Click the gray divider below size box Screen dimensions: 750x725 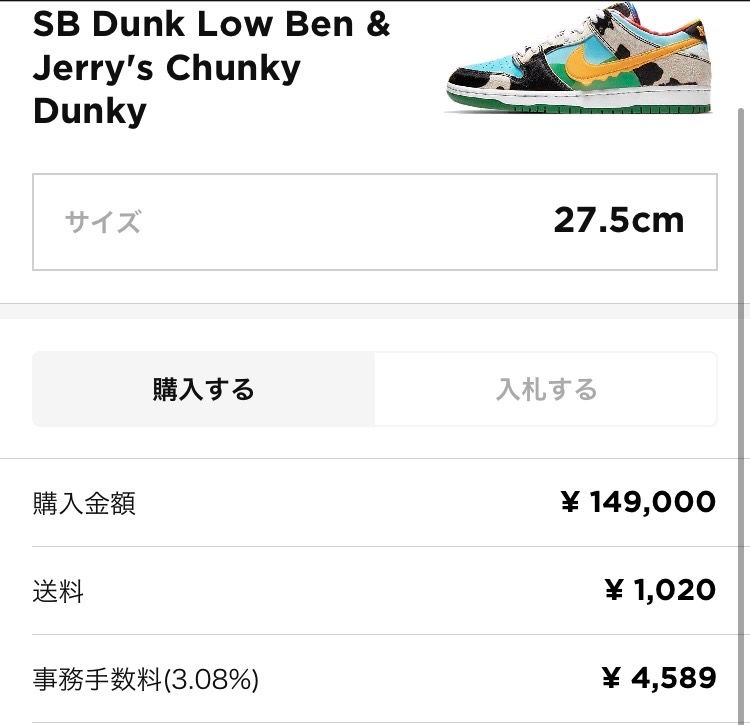375,311
